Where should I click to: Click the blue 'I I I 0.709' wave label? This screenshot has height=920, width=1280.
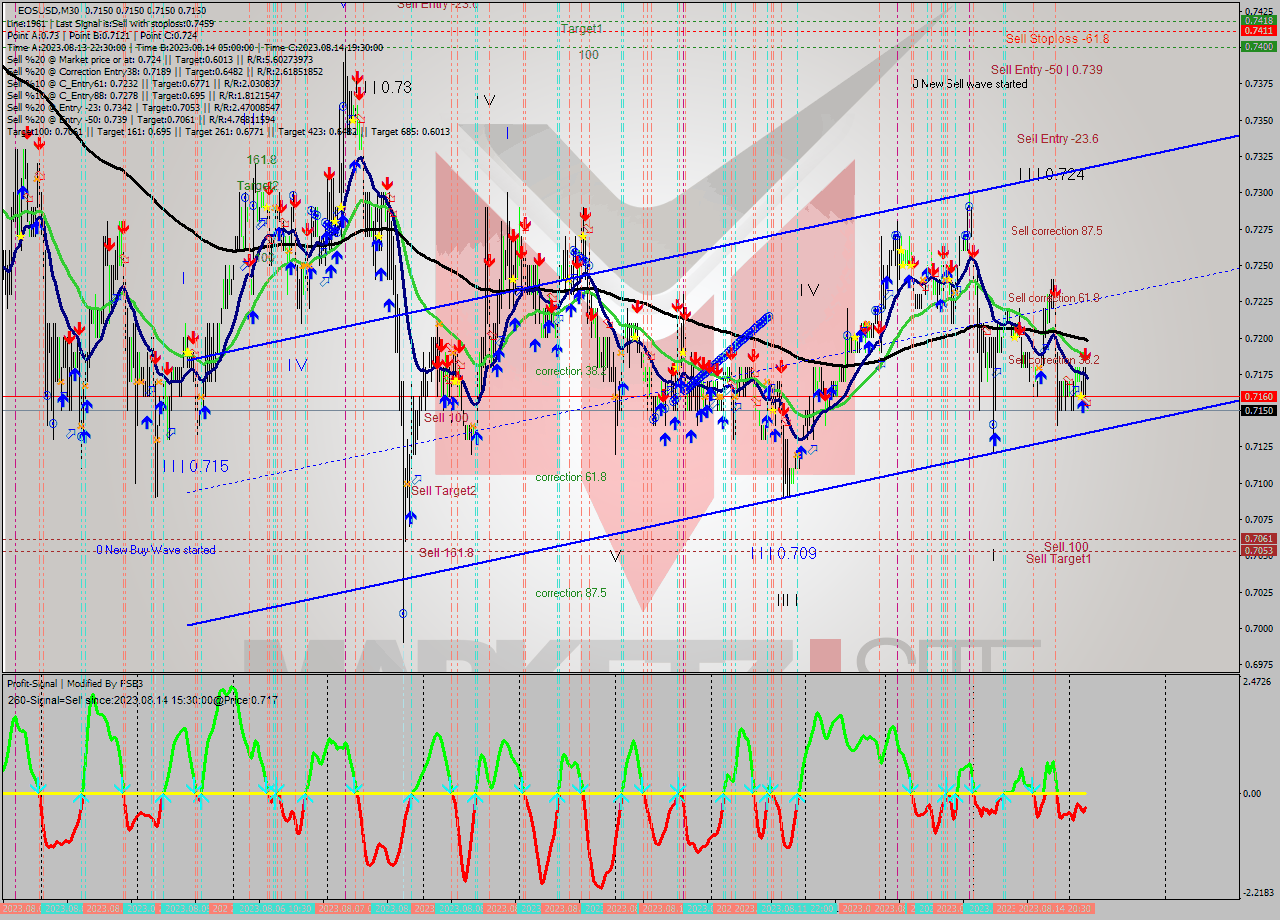[784, 553]
